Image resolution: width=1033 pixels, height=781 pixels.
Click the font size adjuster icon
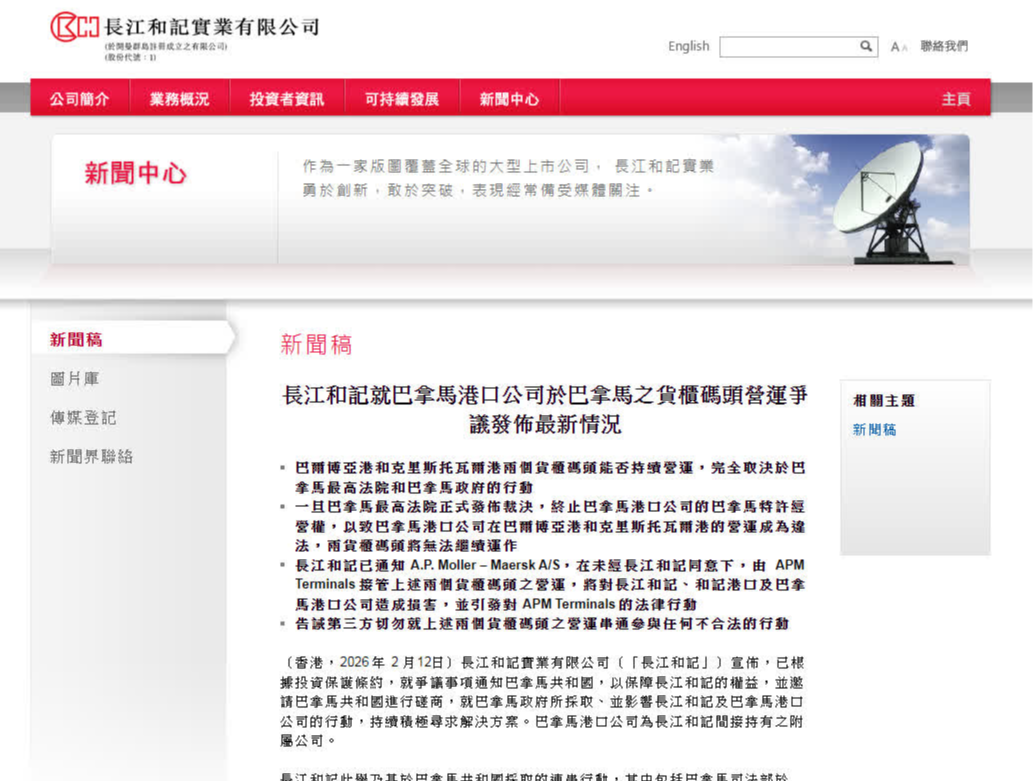(898, 47)
